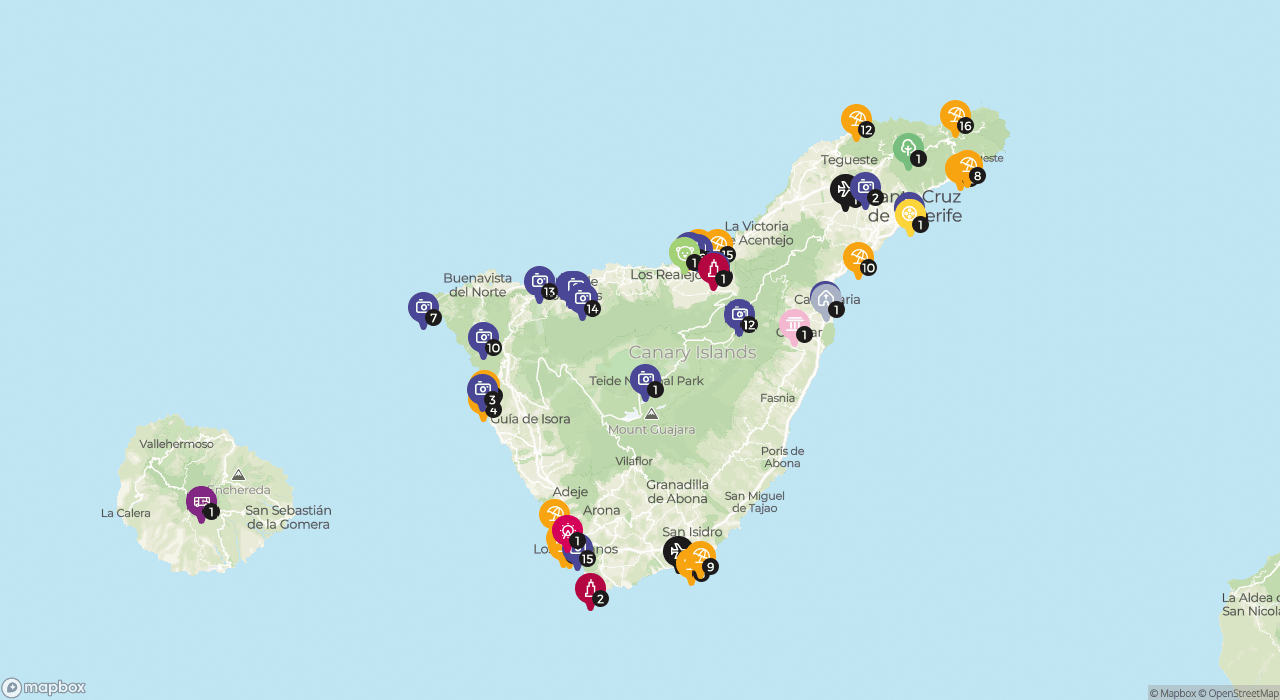Click the pink ferris wheel marker
This screenshot has height=700, width=1280.
click(567, 530)
